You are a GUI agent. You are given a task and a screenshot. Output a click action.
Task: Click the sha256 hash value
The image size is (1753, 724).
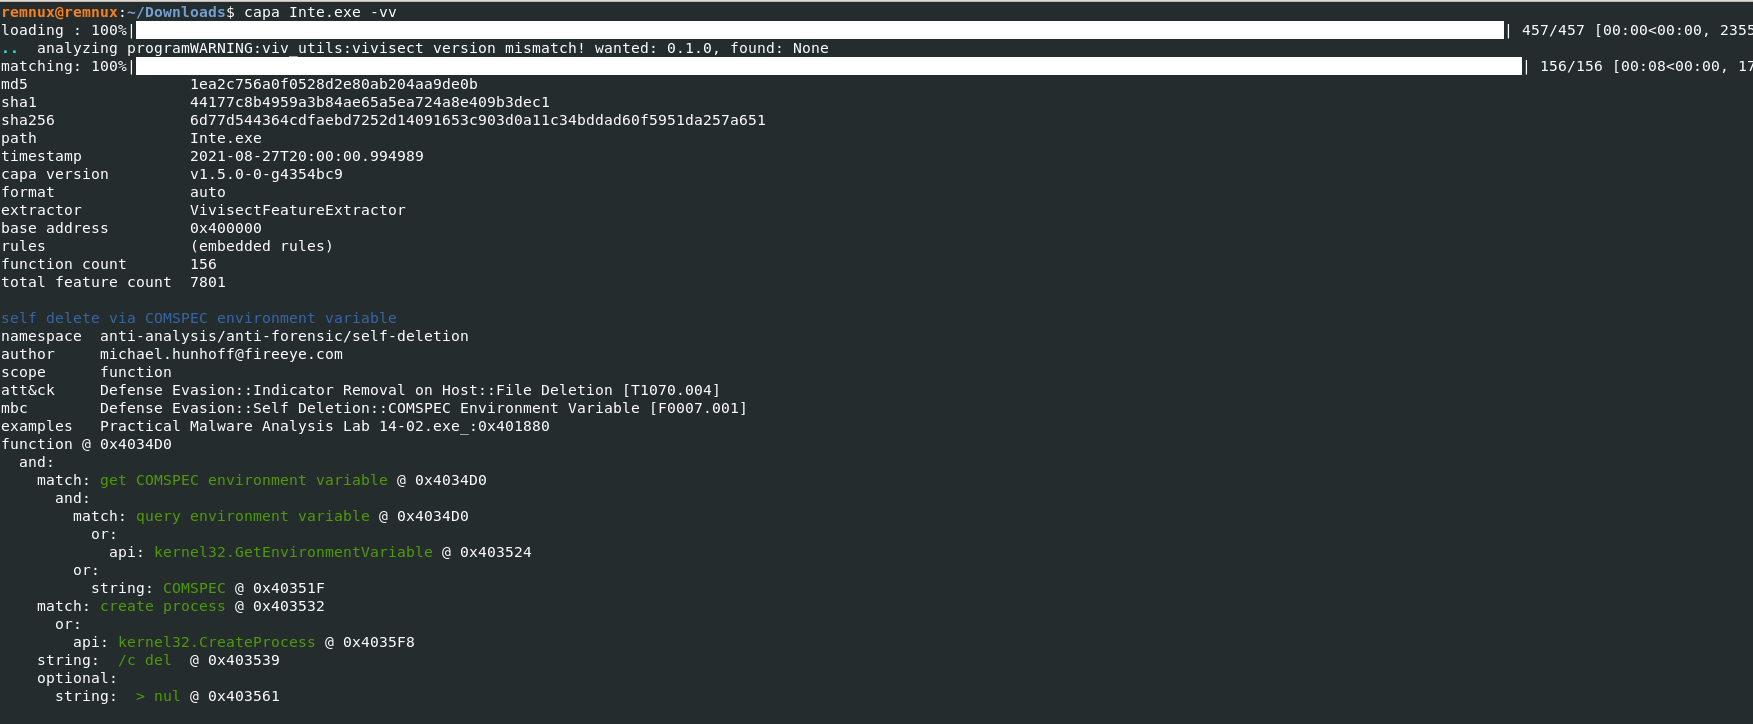[478, 120]
